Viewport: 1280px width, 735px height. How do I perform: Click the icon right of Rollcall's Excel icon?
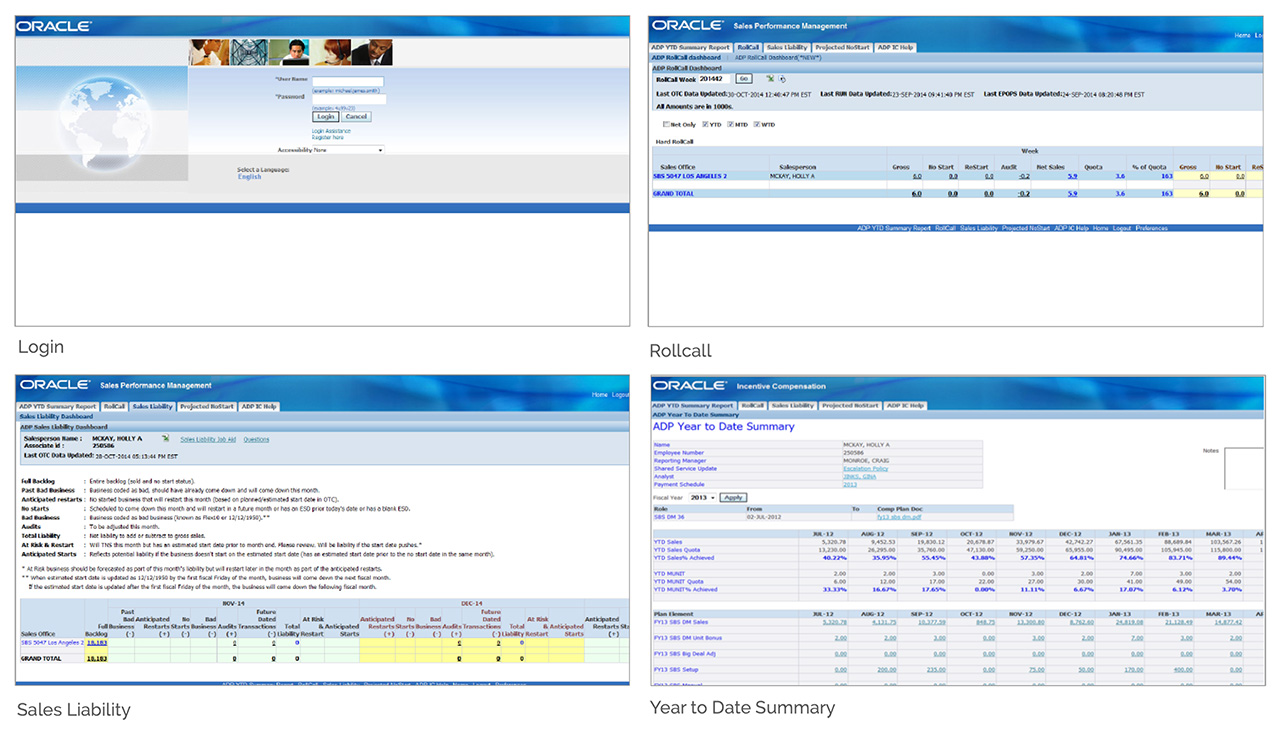coord(782,79)
